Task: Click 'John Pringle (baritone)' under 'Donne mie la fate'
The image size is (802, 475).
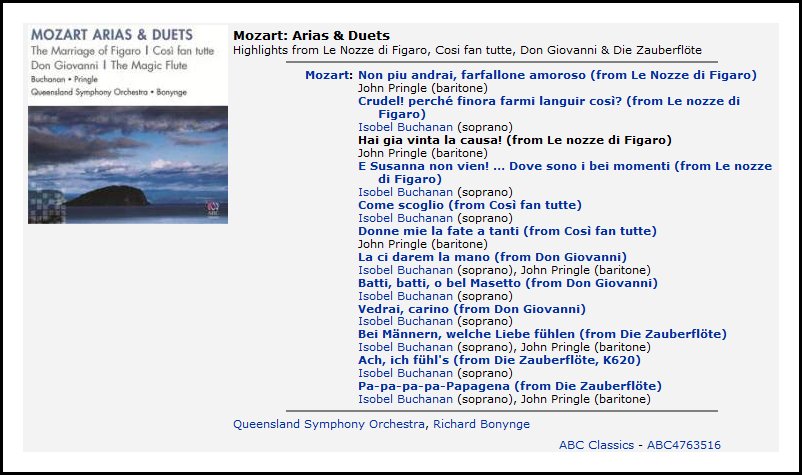Action: click(x=422, y=244)
